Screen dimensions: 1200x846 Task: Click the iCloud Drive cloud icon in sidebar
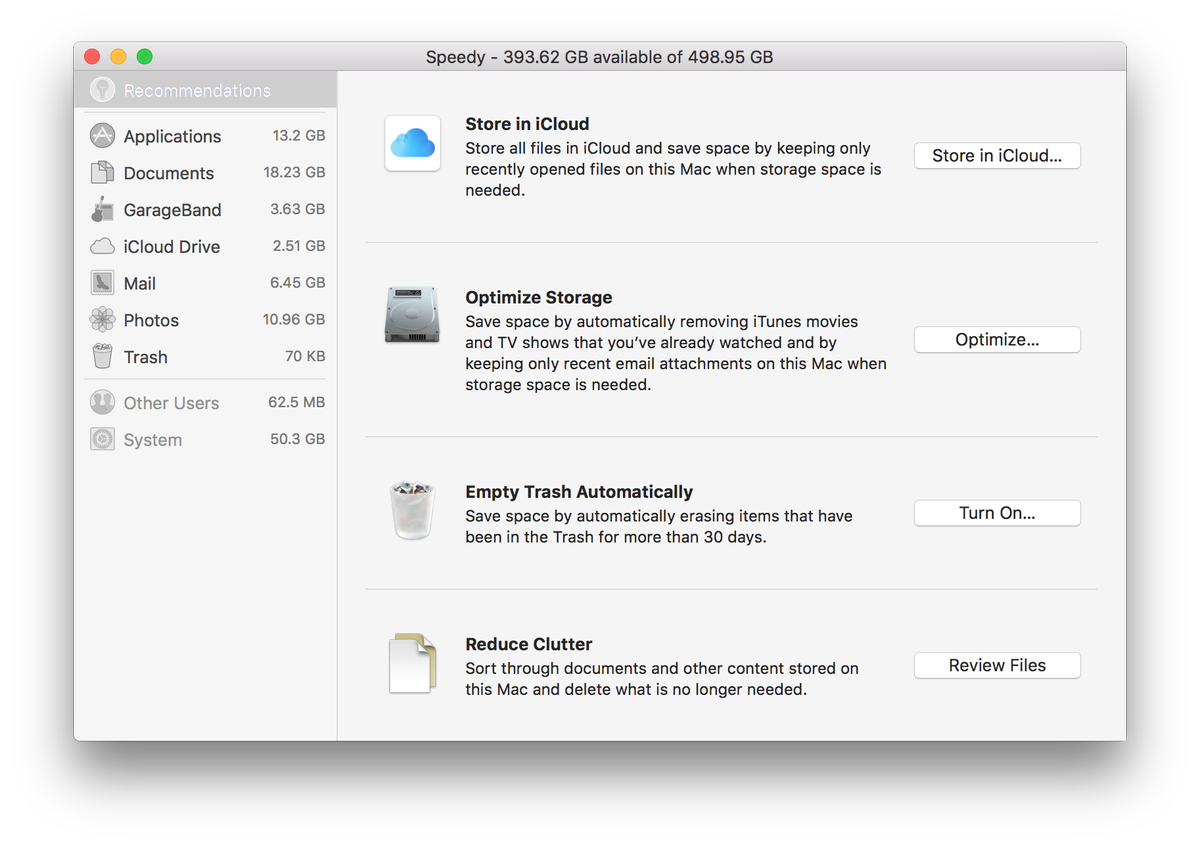(102, 247)
